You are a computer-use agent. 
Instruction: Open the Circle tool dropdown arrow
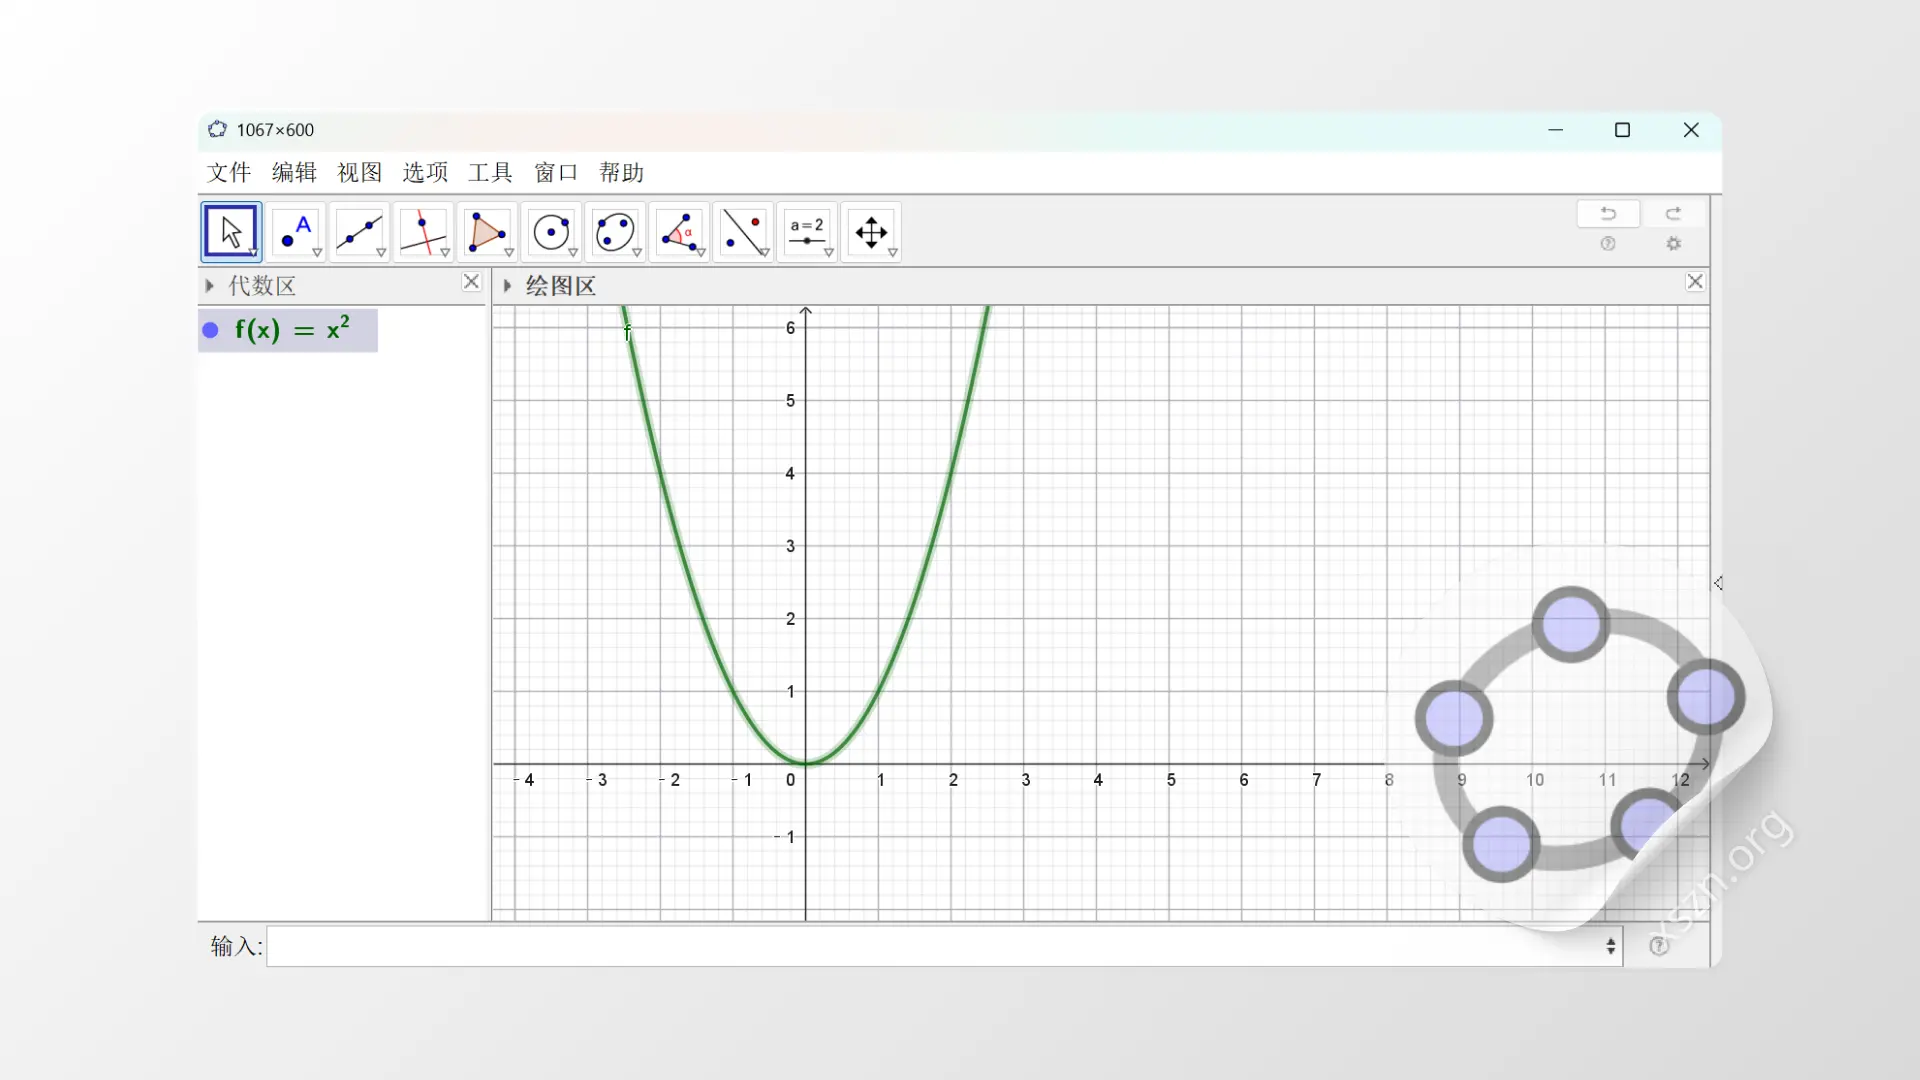click(573, 253)
